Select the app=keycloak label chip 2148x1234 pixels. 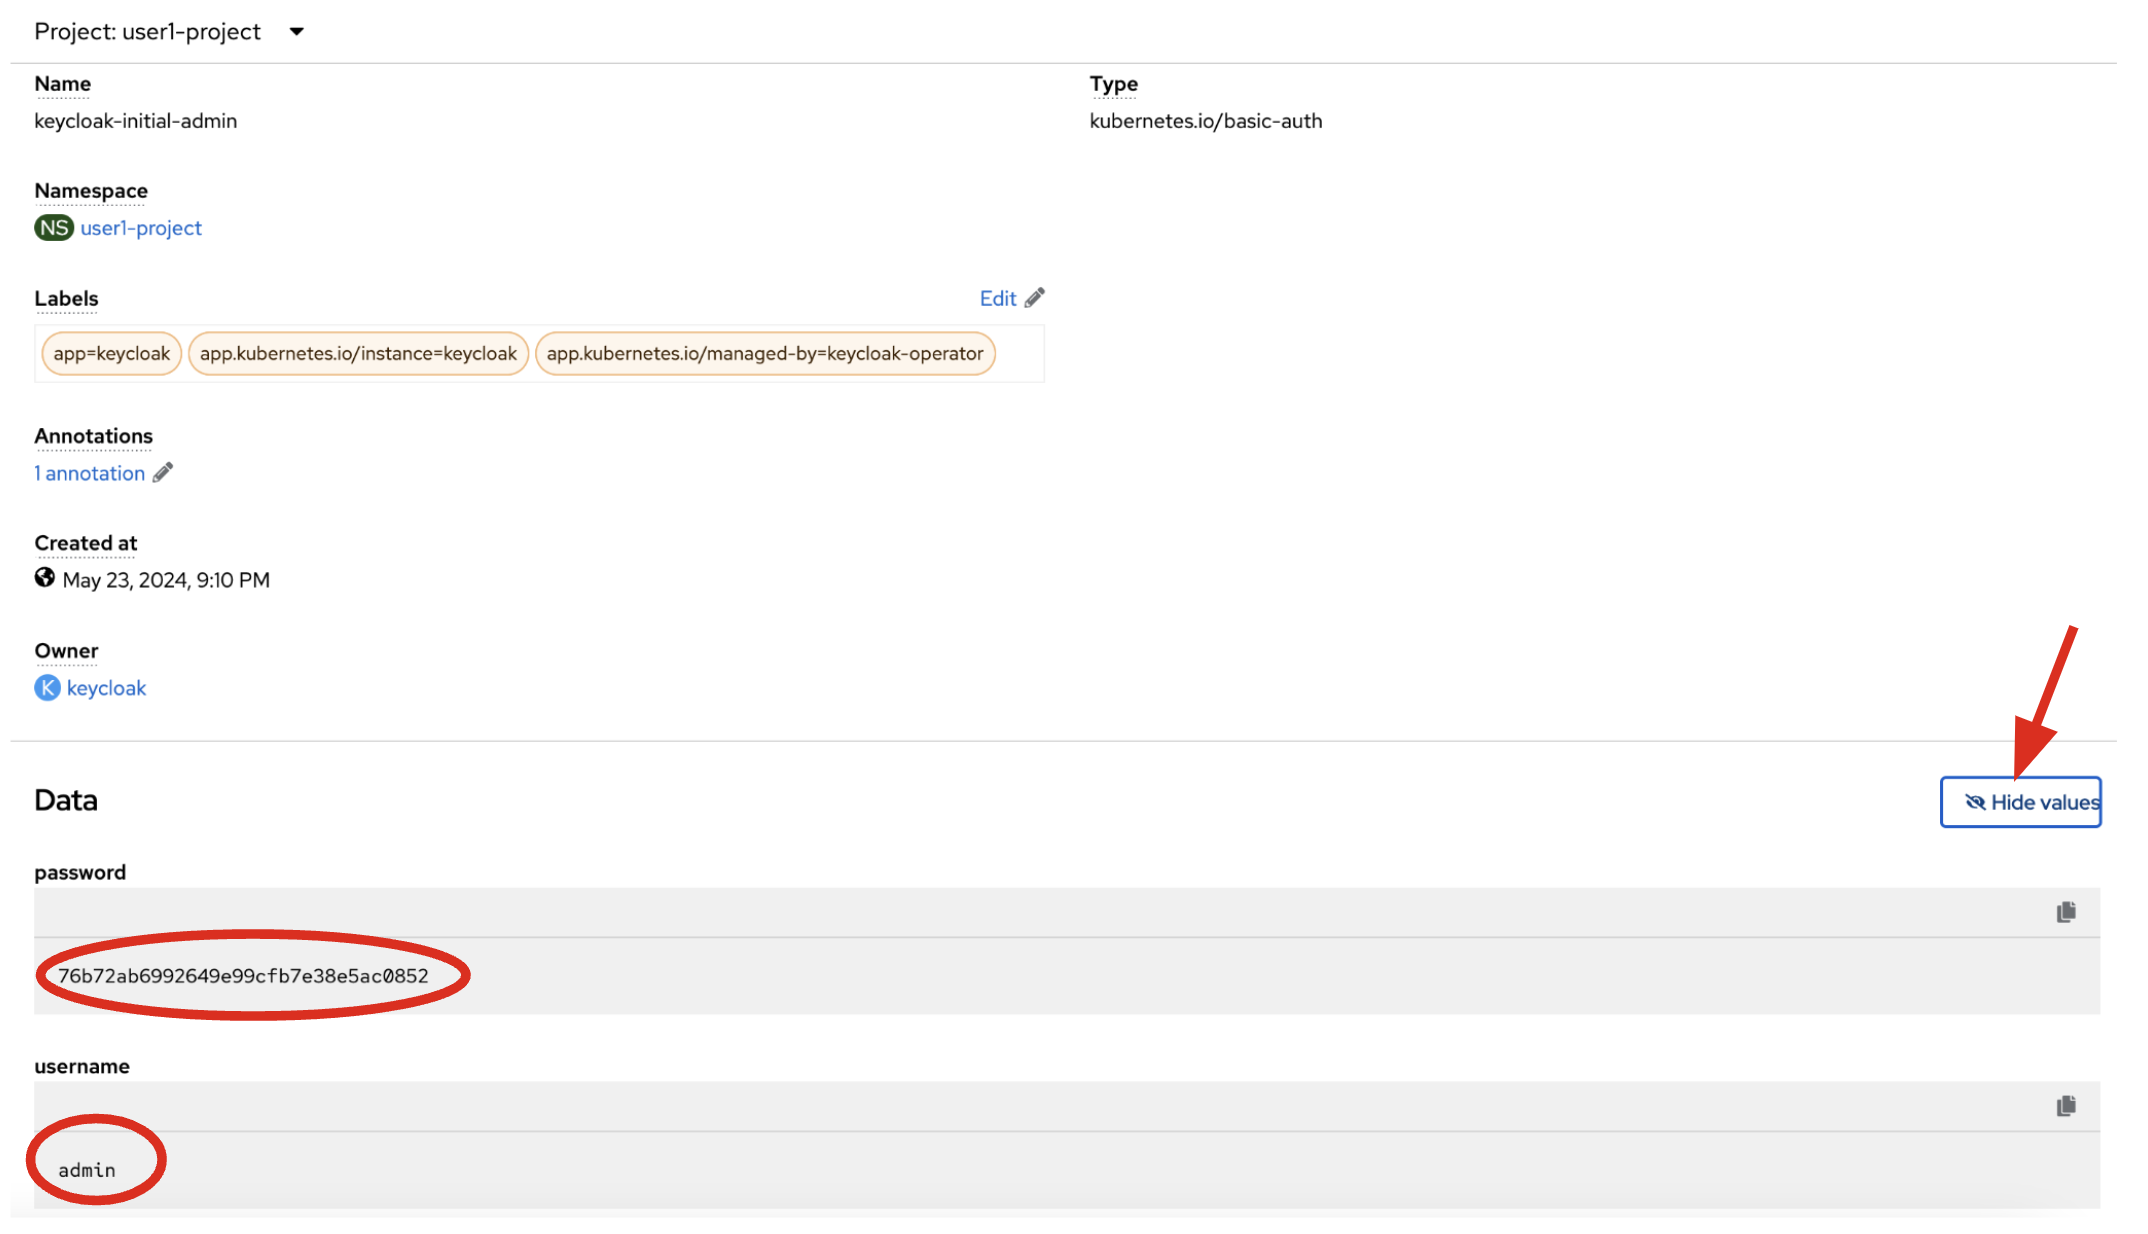coord(112,354)
